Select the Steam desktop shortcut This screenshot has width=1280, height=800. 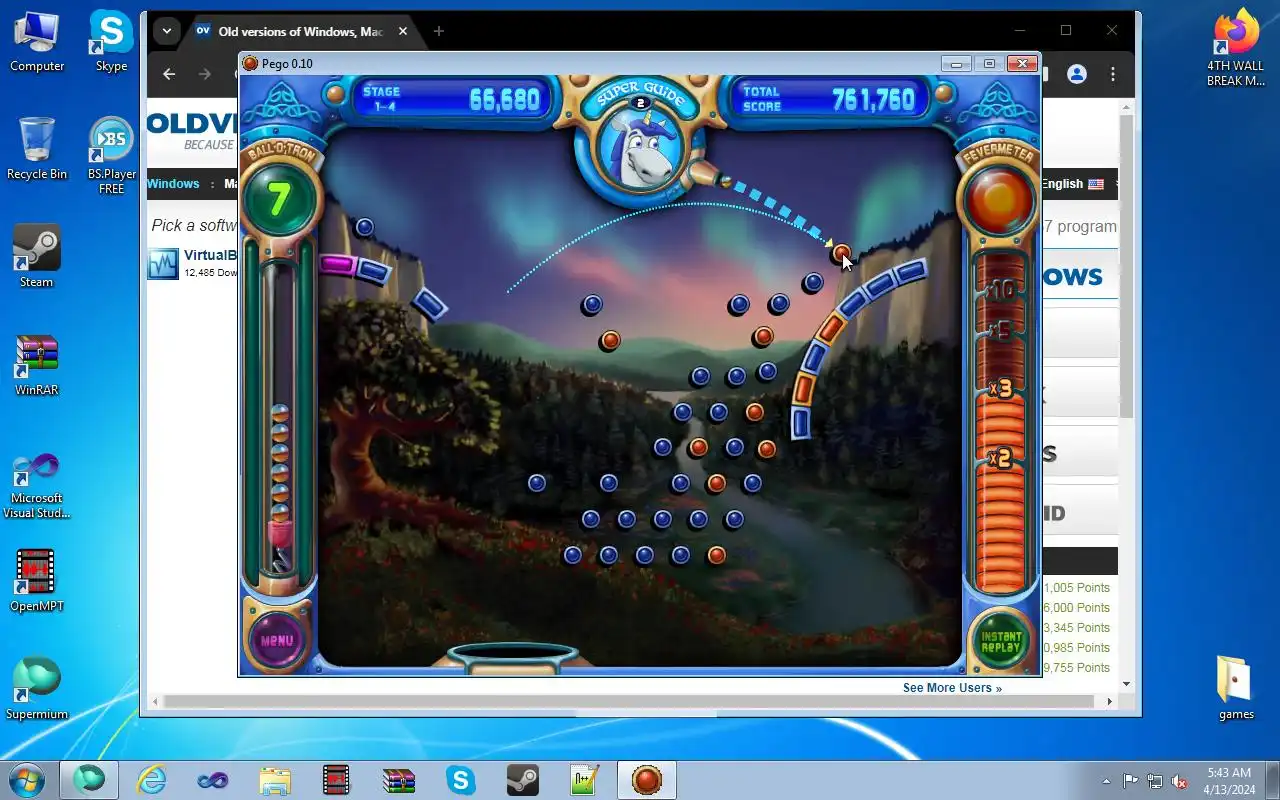37,257
